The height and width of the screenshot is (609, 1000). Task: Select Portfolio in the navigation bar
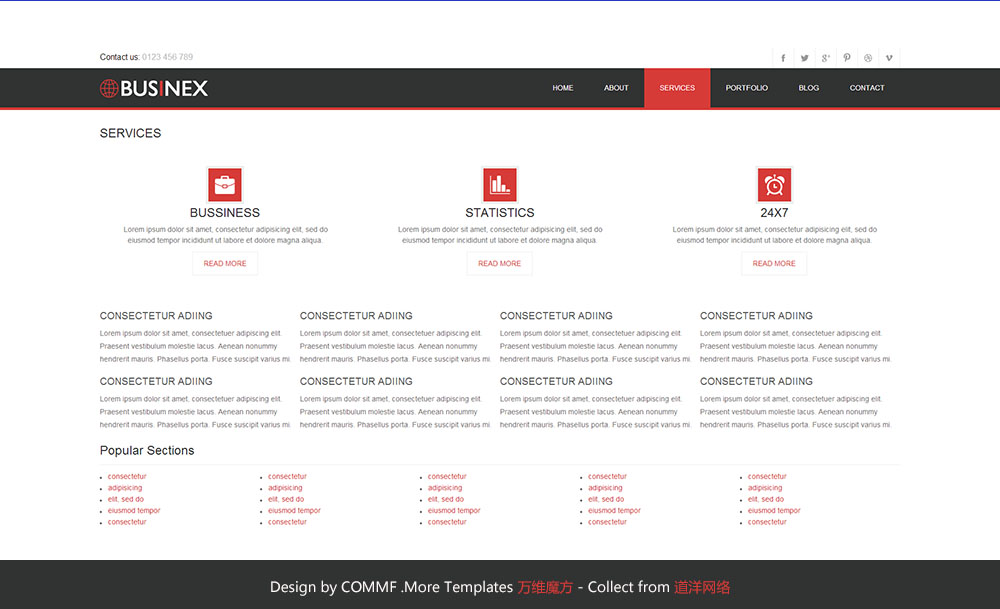(x=747, y=88)
